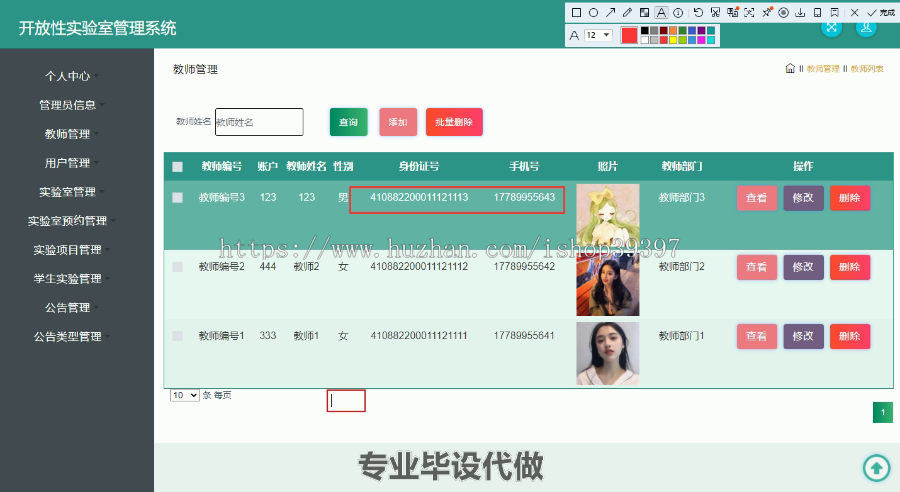The width and height of the screenshot is (900, 492).
Task: Click 修改 for 教师编号3
Action: (x=803, y=198)
